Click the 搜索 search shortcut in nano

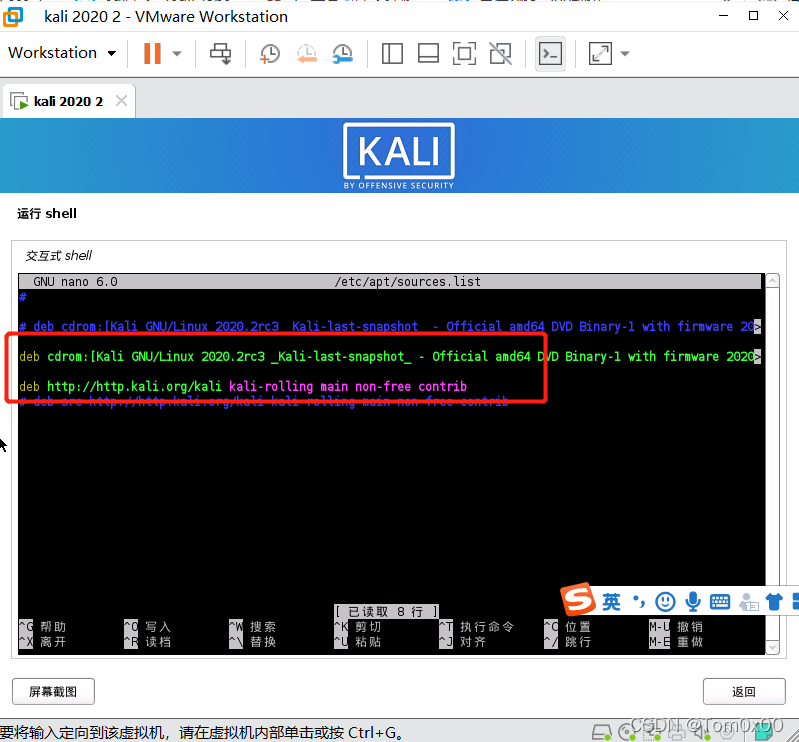point(253,627)
